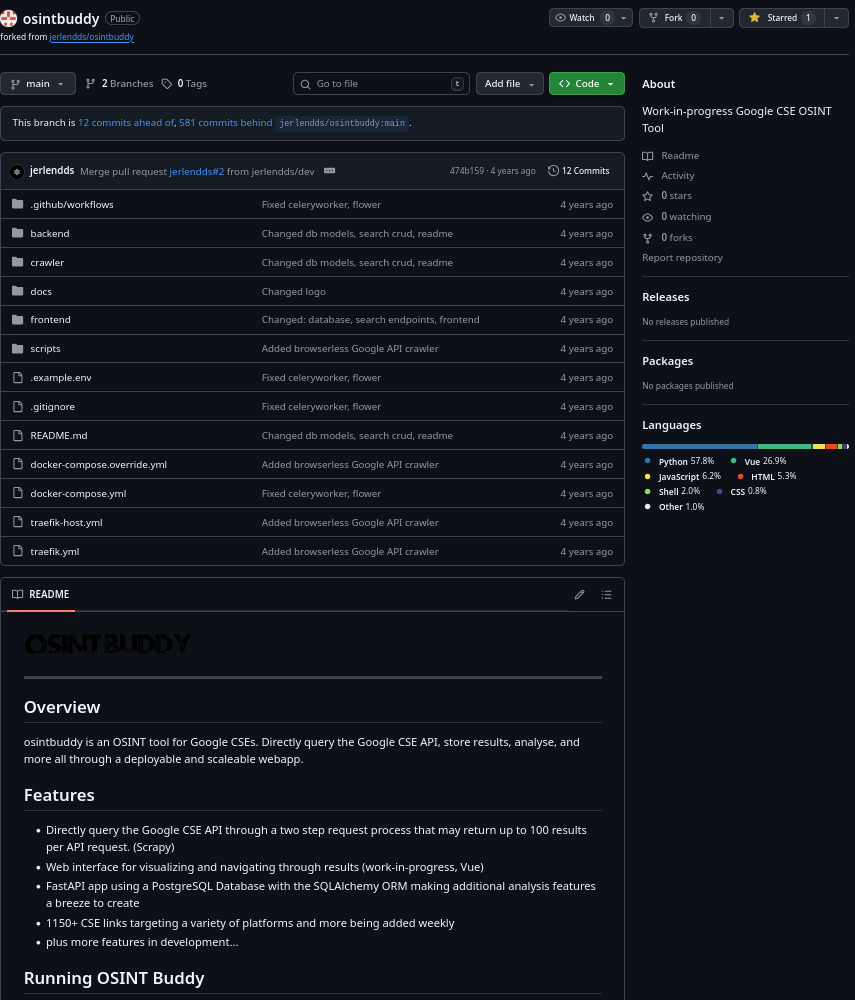The image size is (855, 1000).
Task: Click the commit message ellipsis icon
Action: point(330,171)
